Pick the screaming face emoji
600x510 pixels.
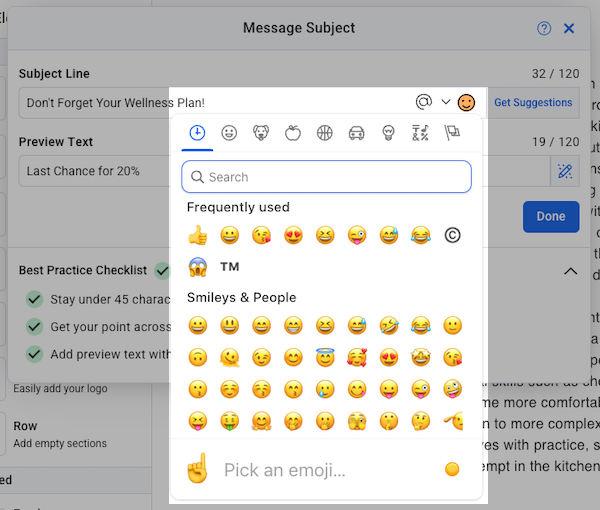[x=198, y=267]
